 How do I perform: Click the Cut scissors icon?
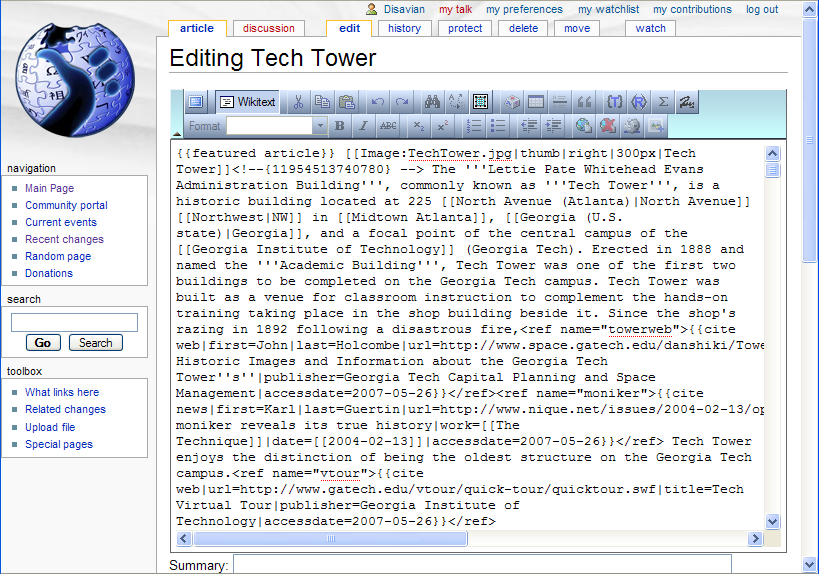[298, 102]
